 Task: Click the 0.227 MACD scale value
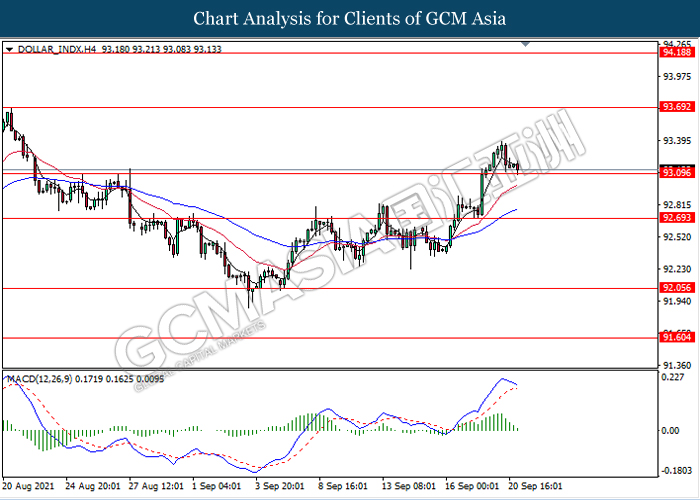673,378
